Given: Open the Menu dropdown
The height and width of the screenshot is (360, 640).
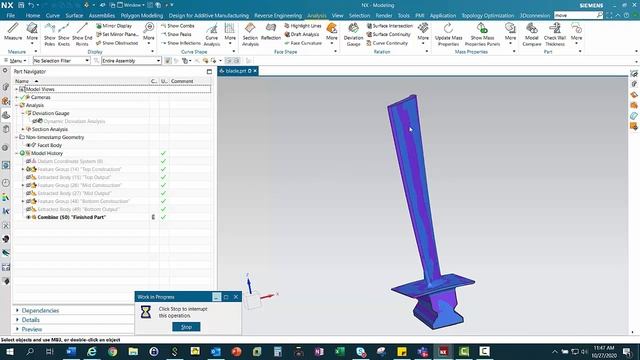Looking at the screenshot, I should [x=16, y=60].
